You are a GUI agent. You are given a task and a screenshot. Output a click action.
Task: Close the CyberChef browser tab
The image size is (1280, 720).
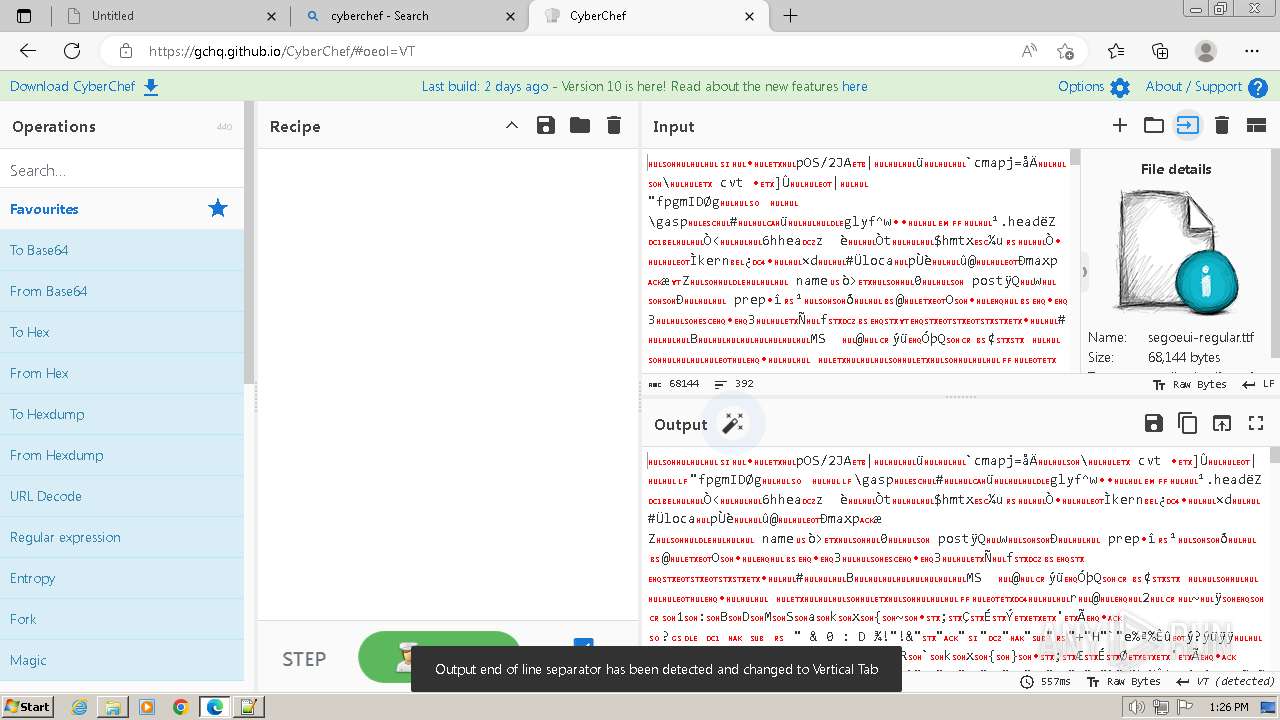click(750, 16)
